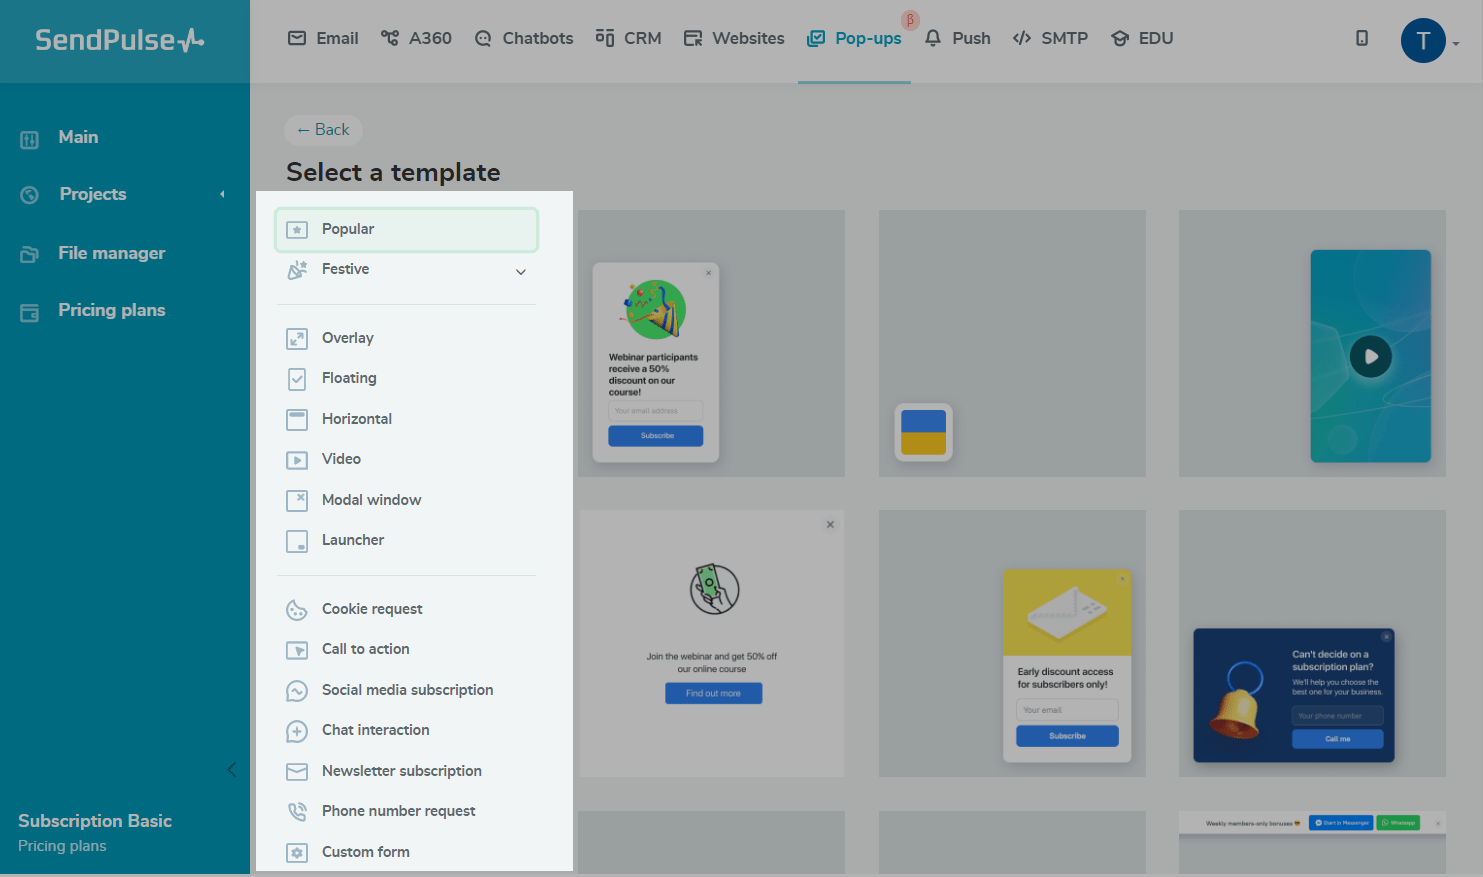Click the Festive party icon
This screenshot has height=877, width=1483.
(297, 270)
